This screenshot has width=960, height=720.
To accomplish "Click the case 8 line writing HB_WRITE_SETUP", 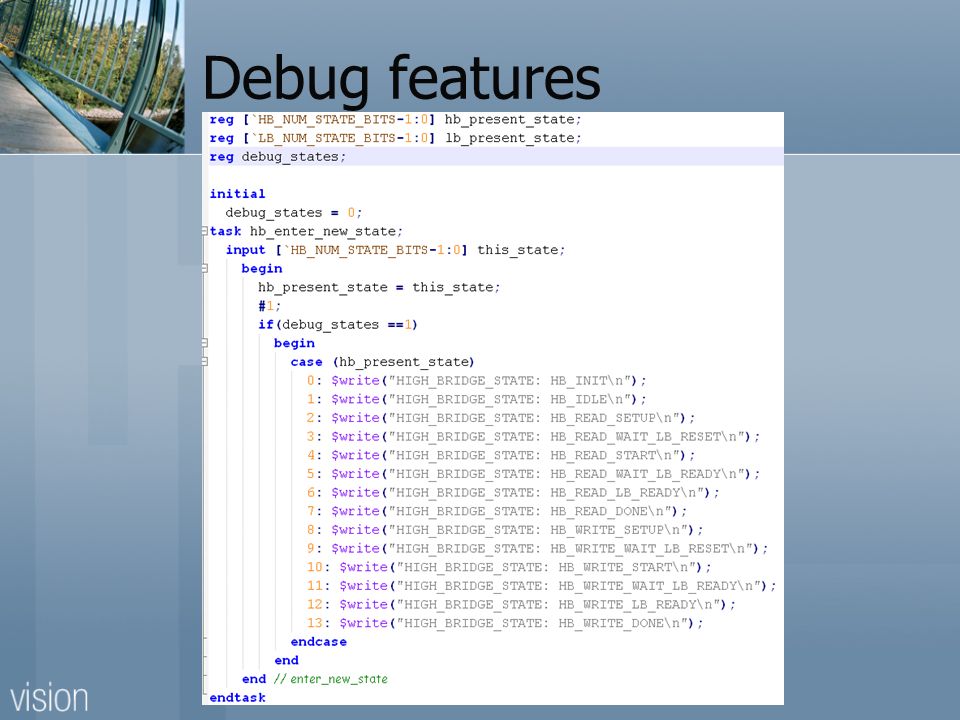I will click(x=505, y=530).
